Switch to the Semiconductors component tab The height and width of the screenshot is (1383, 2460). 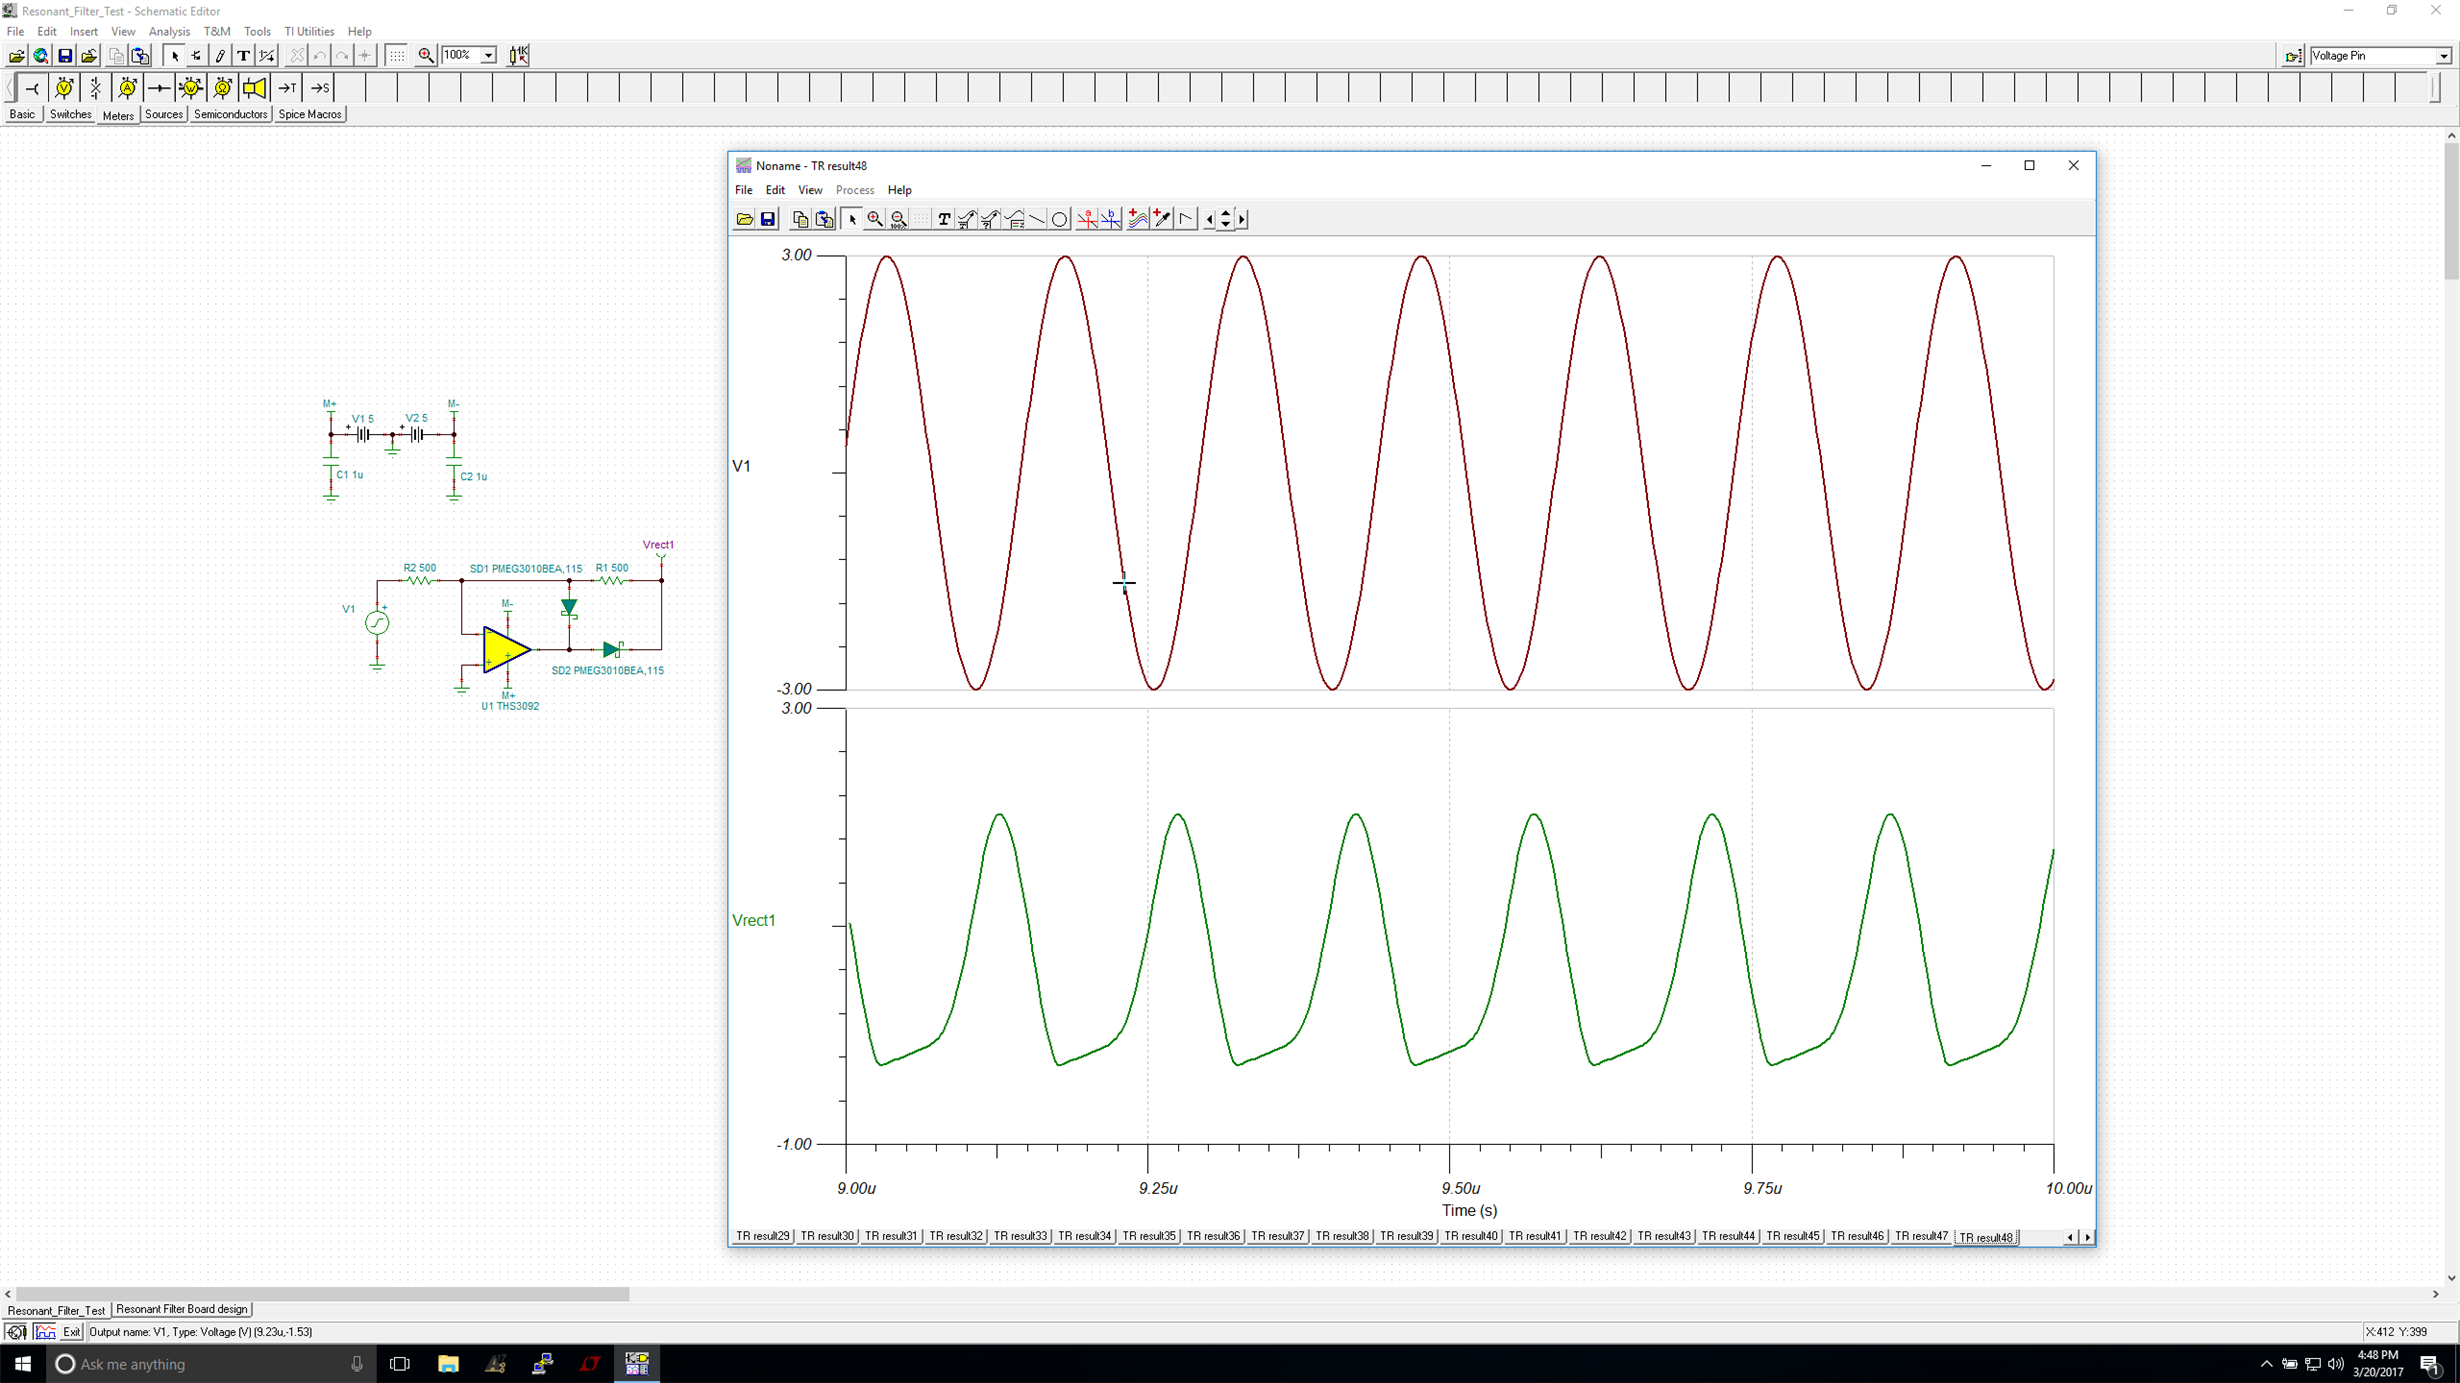(230, 115)
